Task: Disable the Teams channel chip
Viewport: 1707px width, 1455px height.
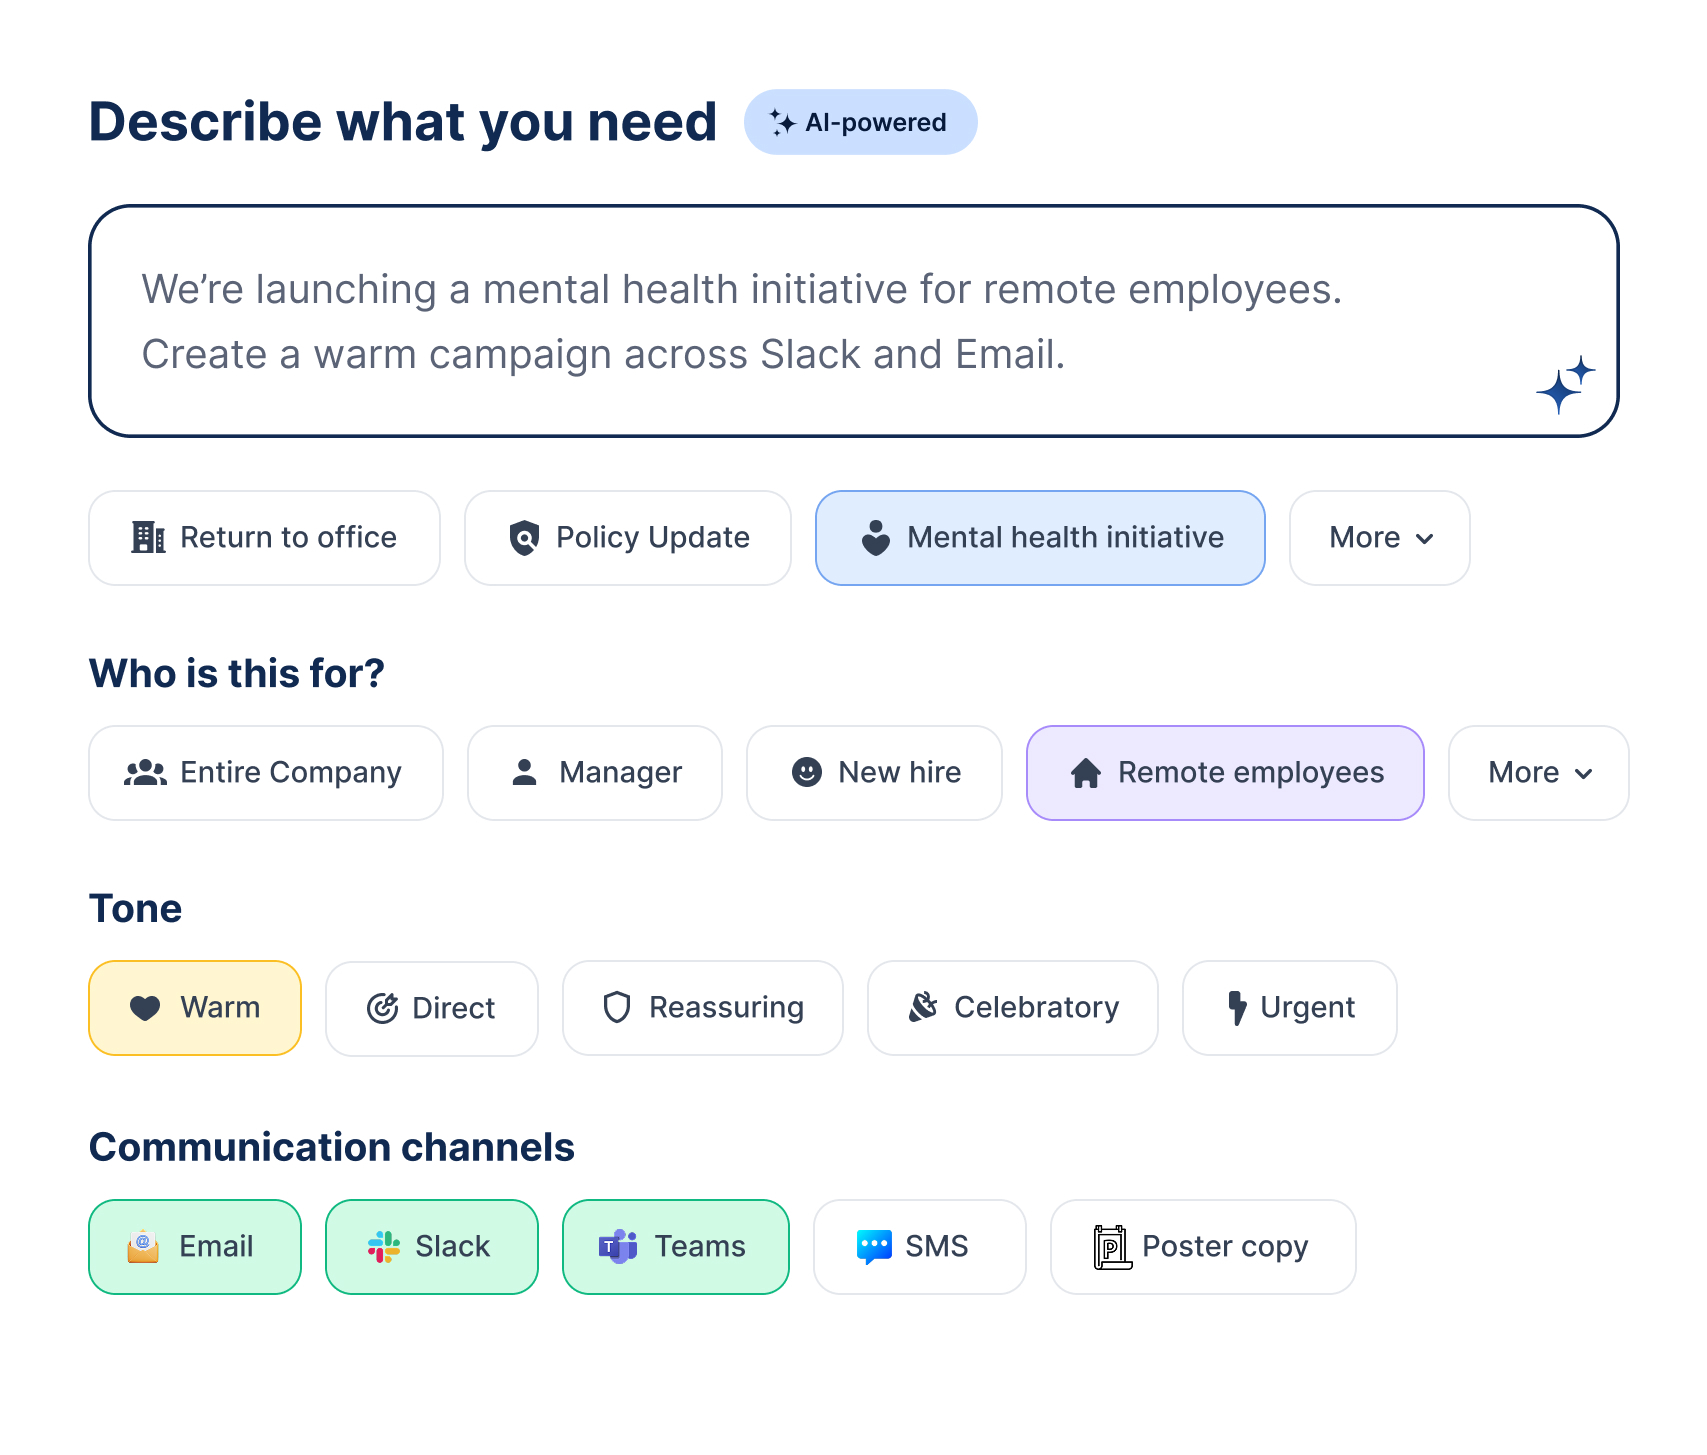Action: point(676,1247)
